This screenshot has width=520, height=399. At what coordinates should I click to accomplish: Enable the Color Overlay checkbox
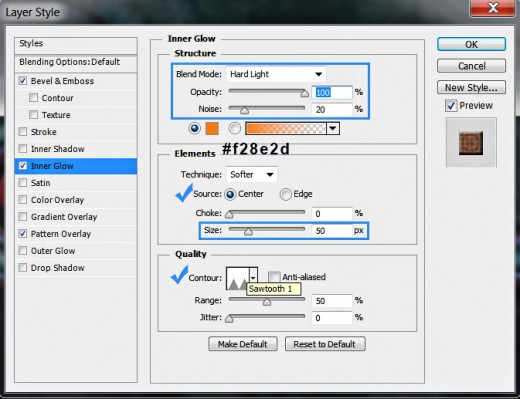[23, 200]
